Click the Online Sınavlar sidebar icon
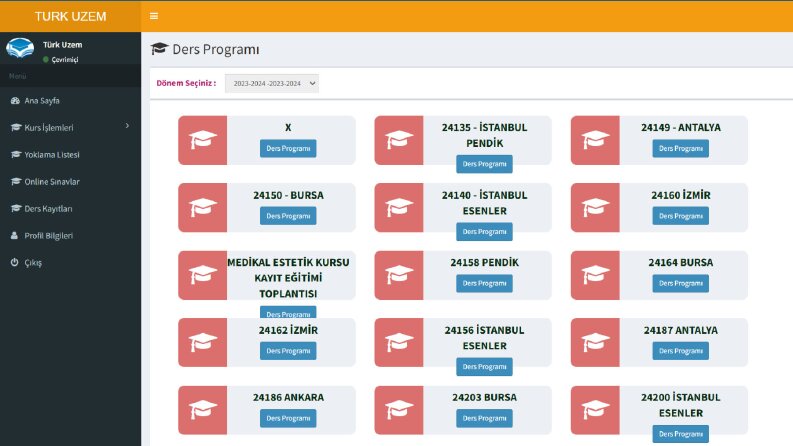The width and height of the screenshot is (793, 446). (16, 182)
